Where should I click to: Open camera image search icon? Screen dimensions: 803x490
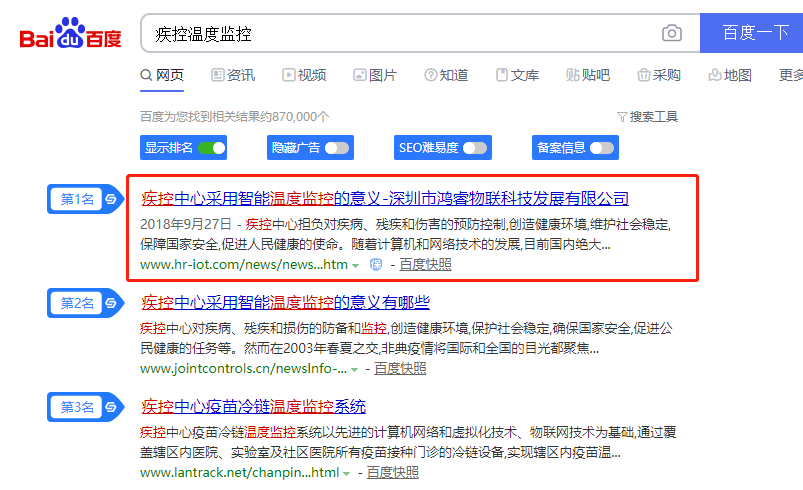(x=671, y=33)
